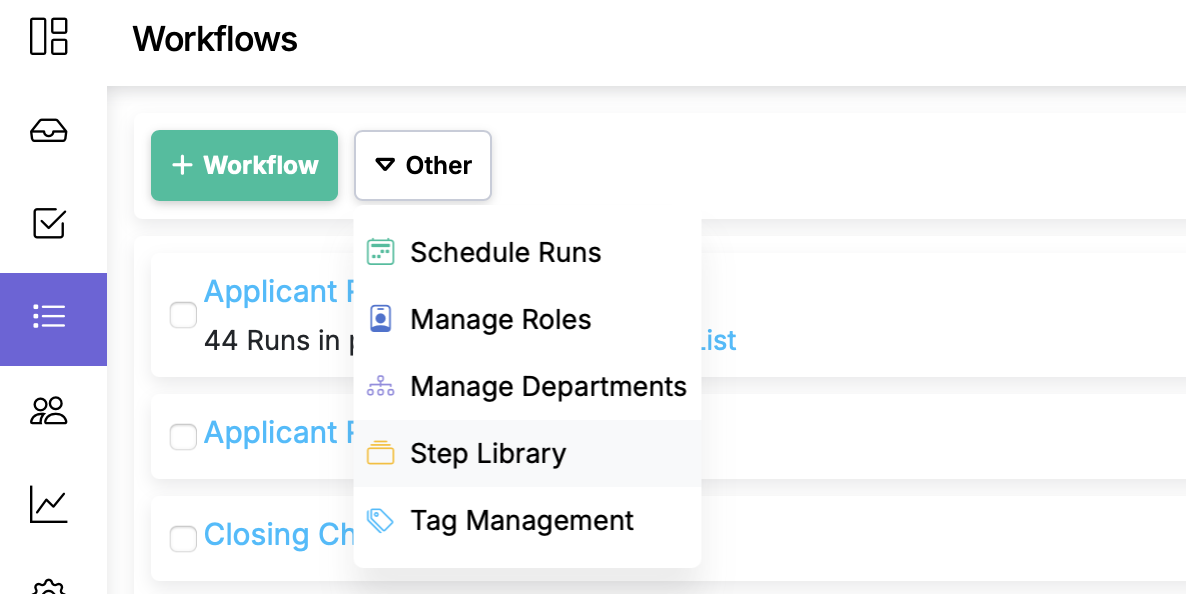Viewport: 1186px width, 594px height.
Task: Select Manage Departments from the Other menu
Action: (548, 386)
